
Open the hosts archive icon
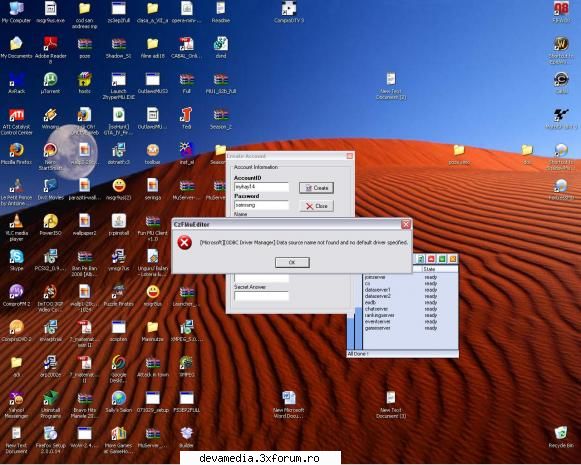[84, 83]
